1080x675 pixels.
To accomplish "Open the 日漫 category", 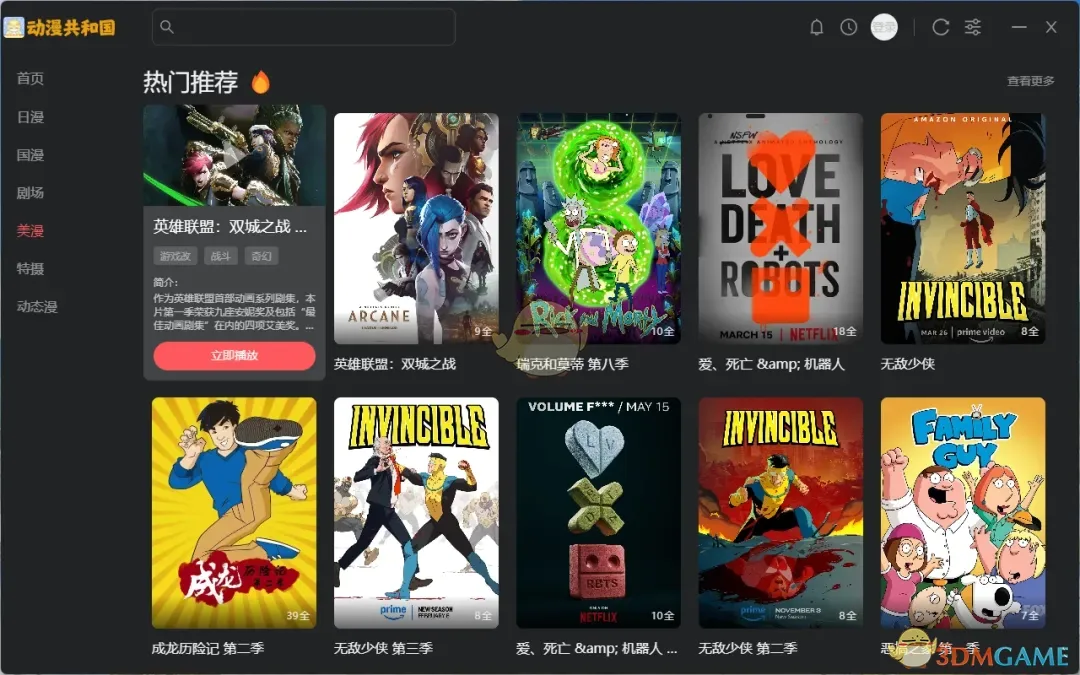I will 30,117.
